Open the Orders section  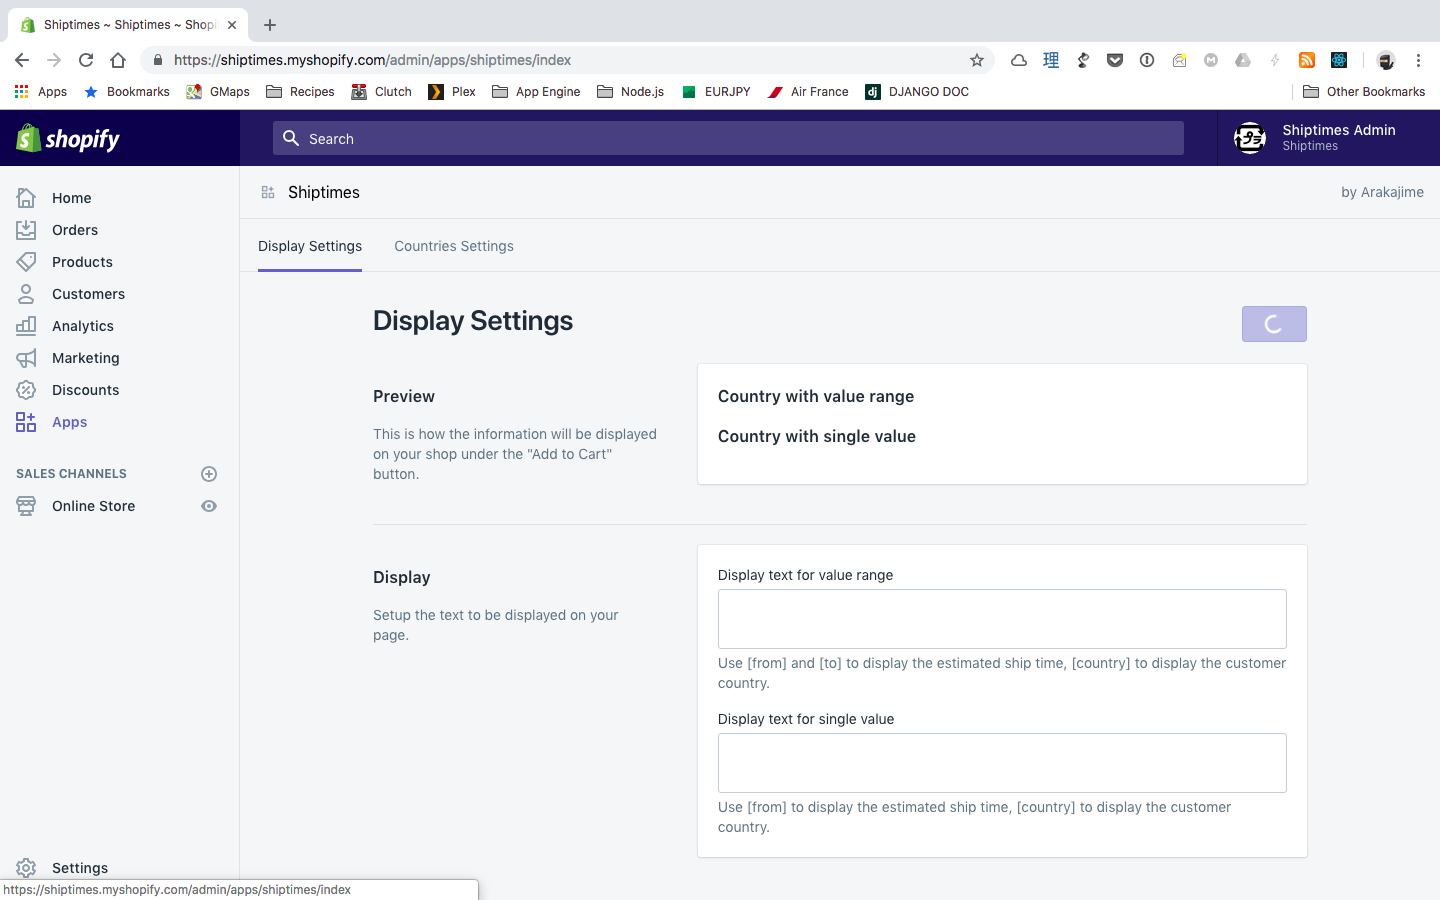(x=72, y=229)
